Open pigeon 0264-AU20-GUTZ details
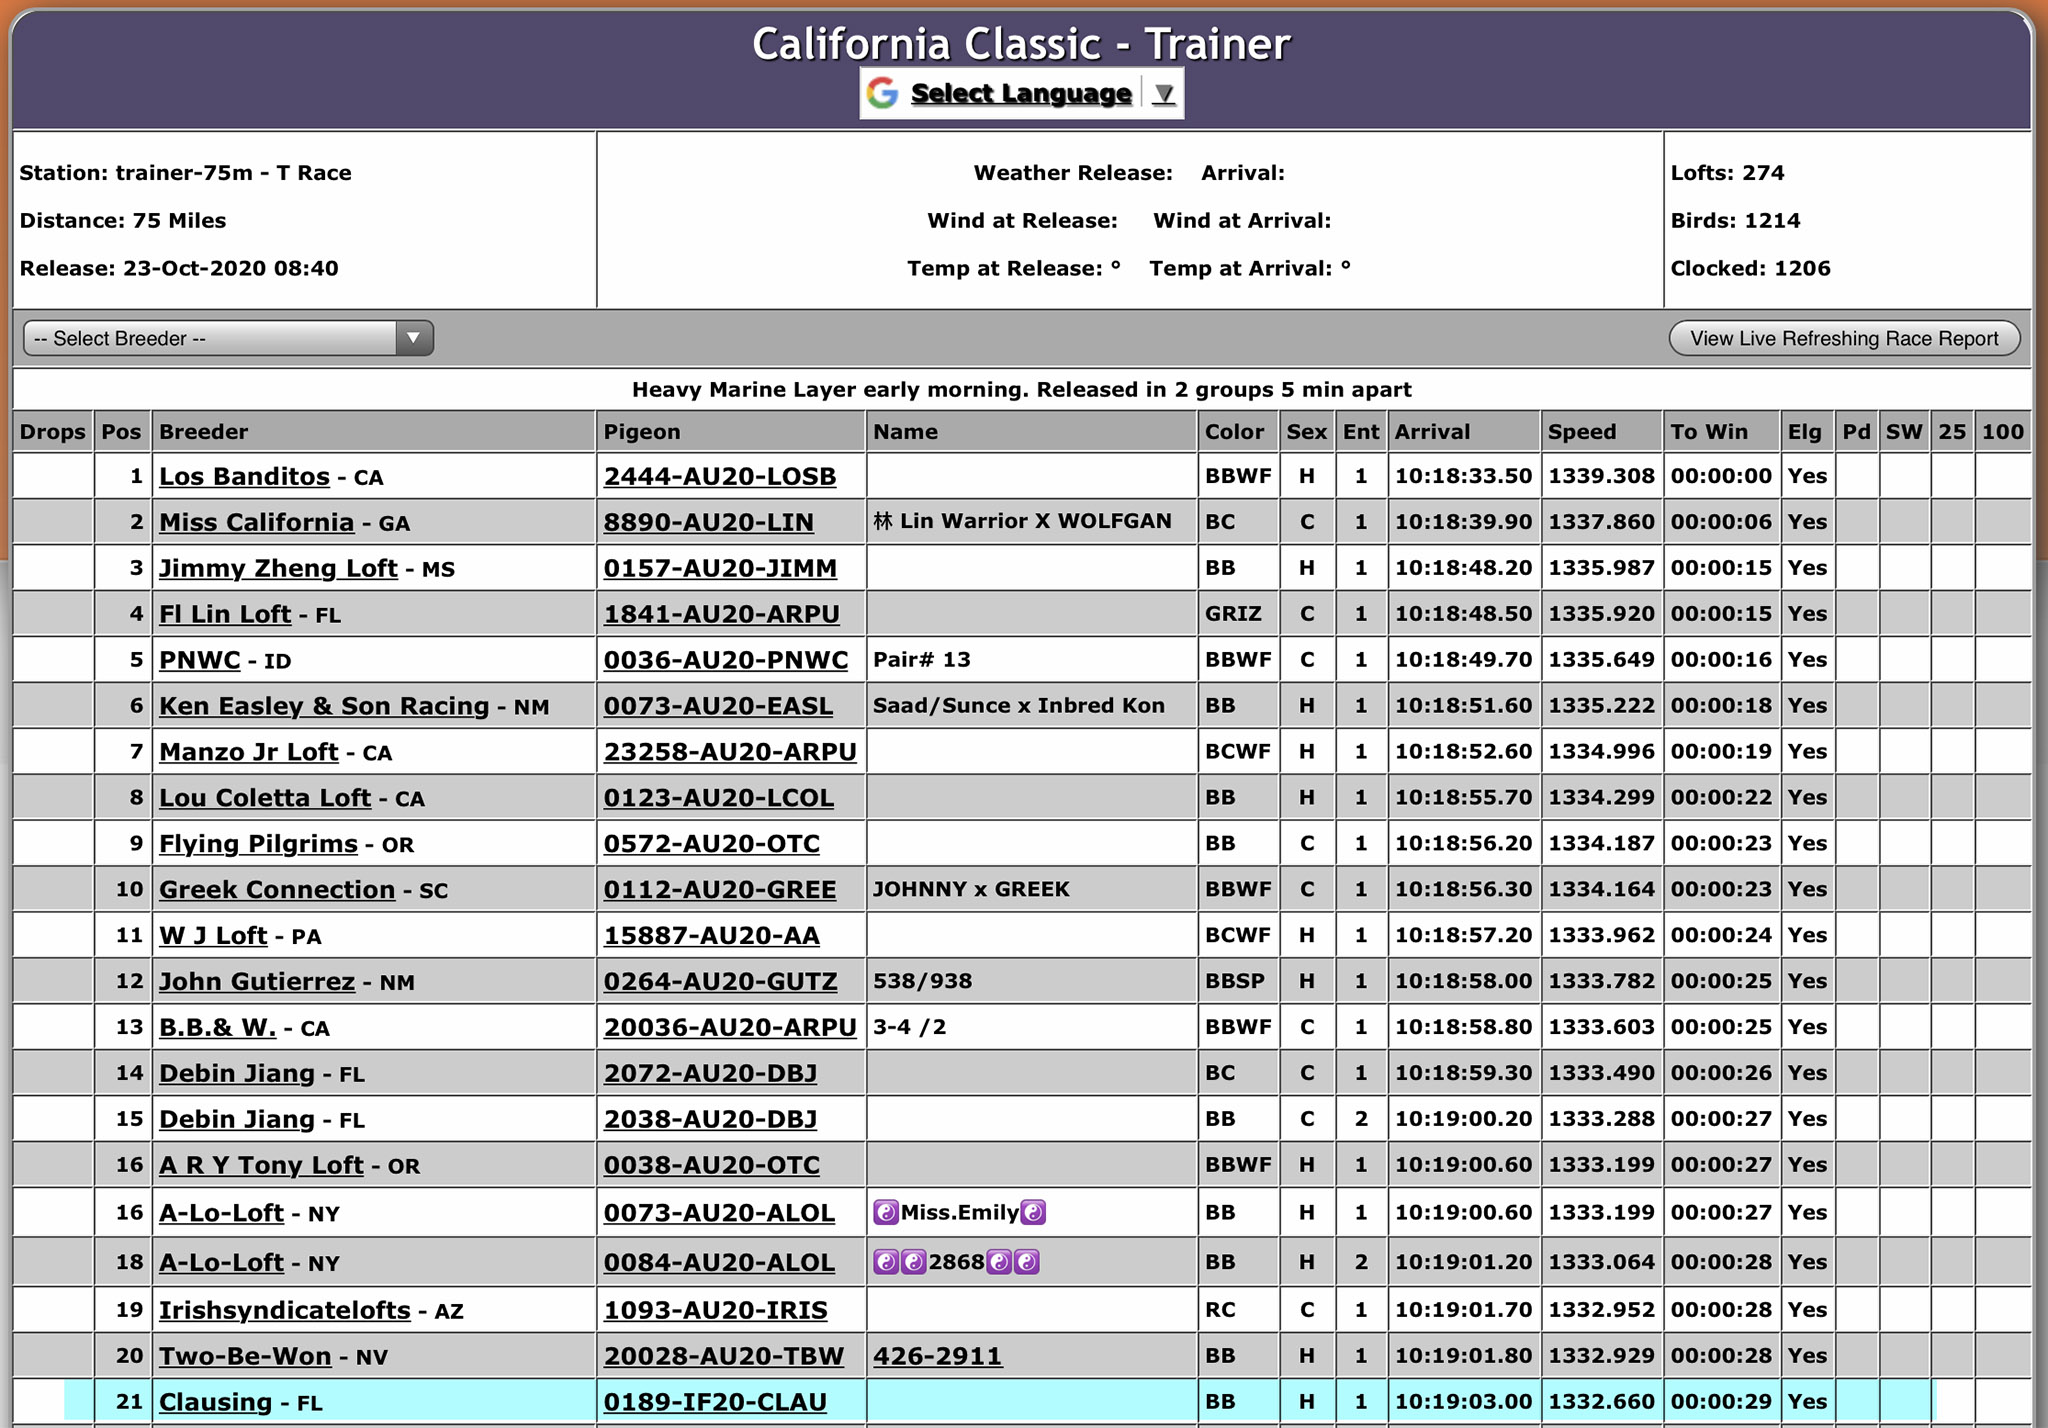Screen dimensions: 2048x1428 [x=721, y=982]
